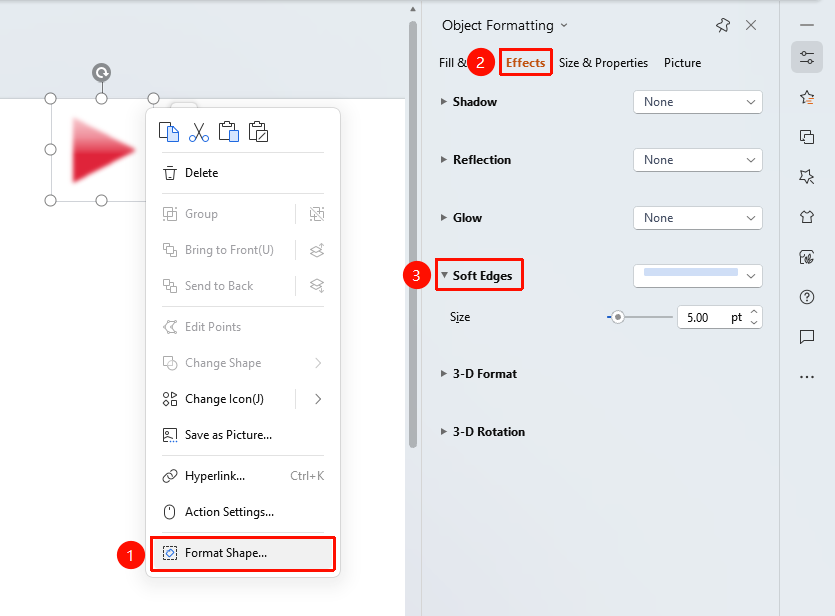Pin the Object Formatting panel
The height and width of the screenshot is (616, 835).
click(x=723, y=25)
